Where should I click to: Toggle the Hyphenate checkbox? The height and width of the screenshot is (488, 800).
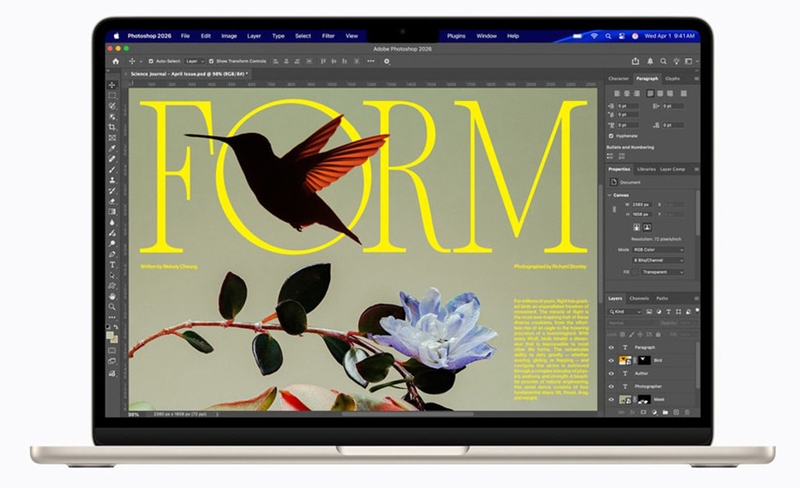coord(611,136)
